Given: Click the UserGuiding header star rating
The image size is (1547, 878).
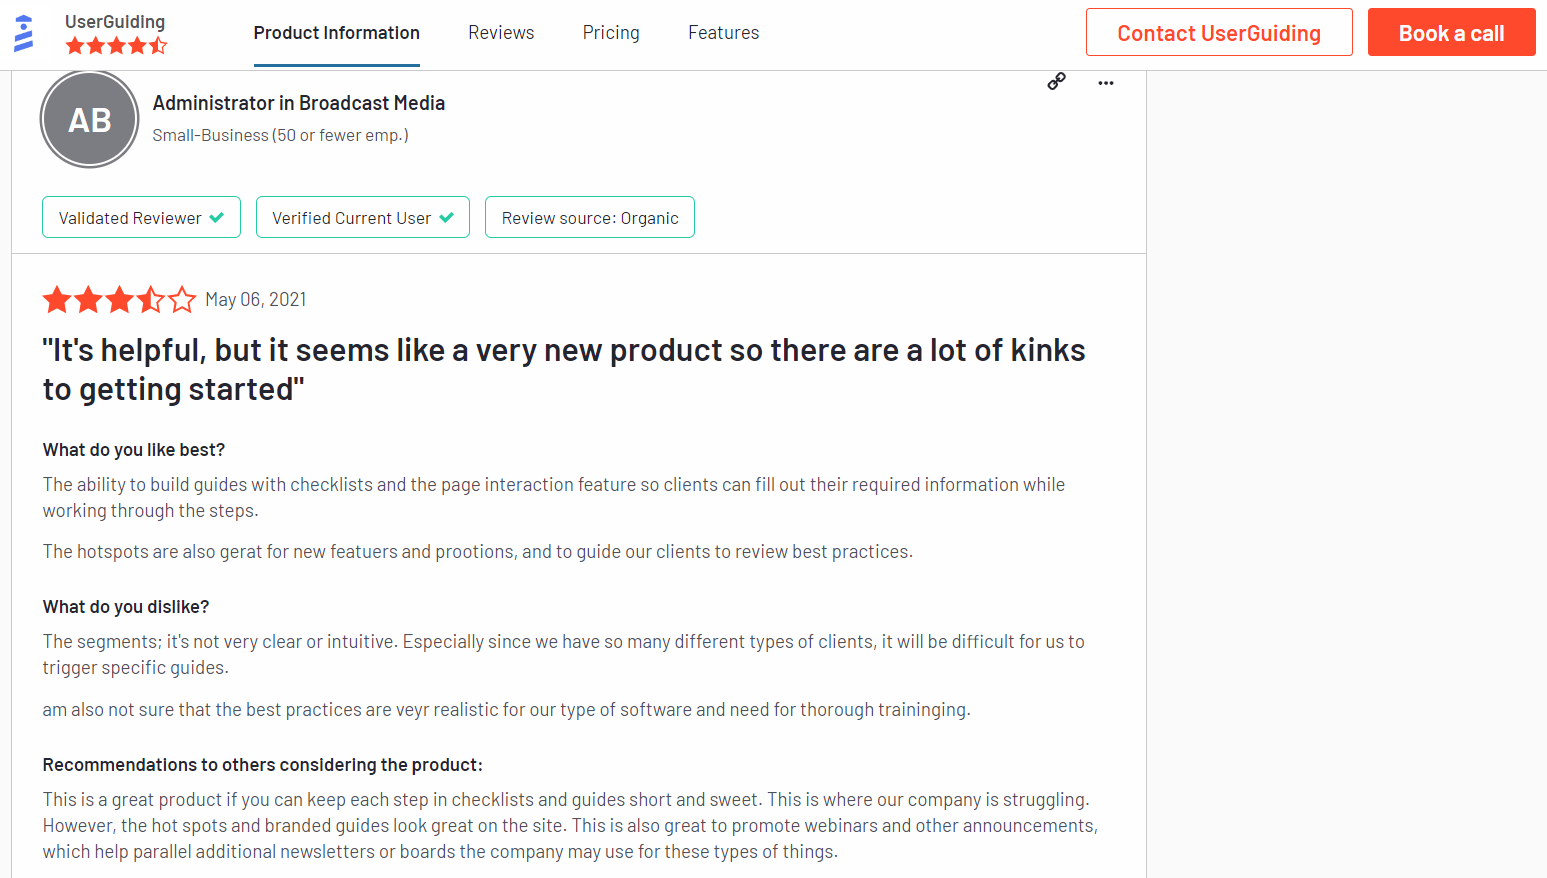Looking at the screenshot, I should 116,45.
